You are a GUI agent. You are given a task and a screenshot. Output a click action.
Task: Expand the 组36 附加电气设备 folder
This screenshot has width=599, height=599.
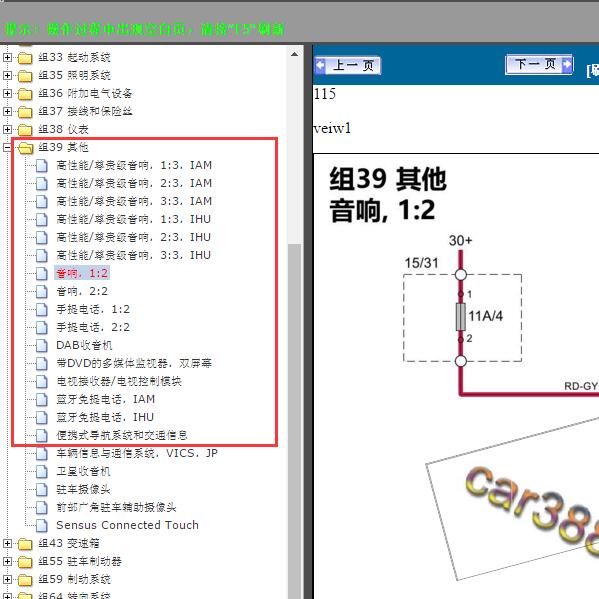tap(7, 93)
